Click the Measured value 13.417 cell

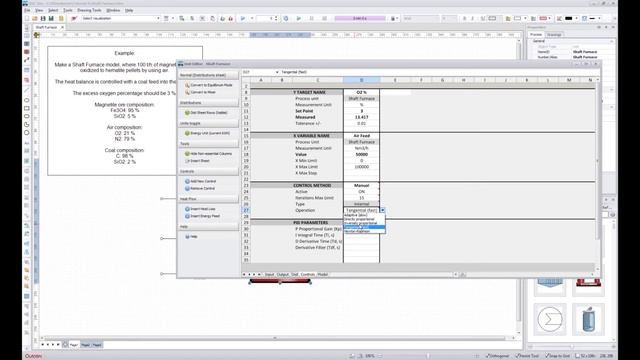(x=361, y=117)
